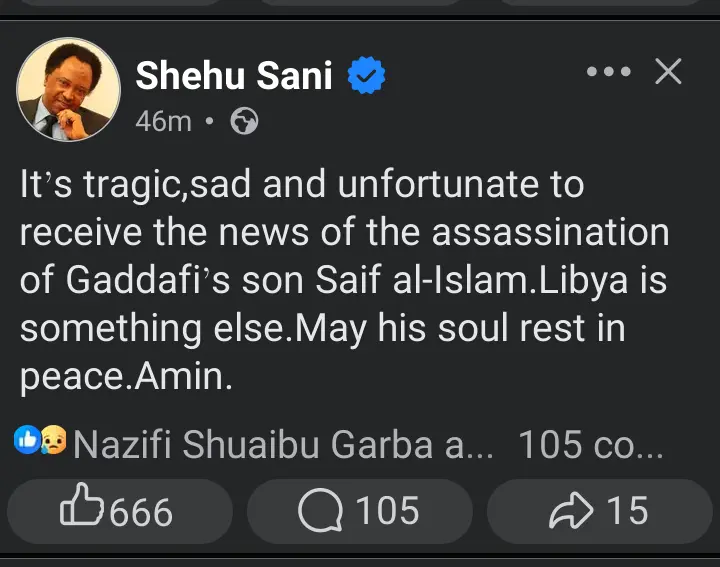Click the 105 count in the comment button
The image size is (720, 567).
(x=387, y=511)
